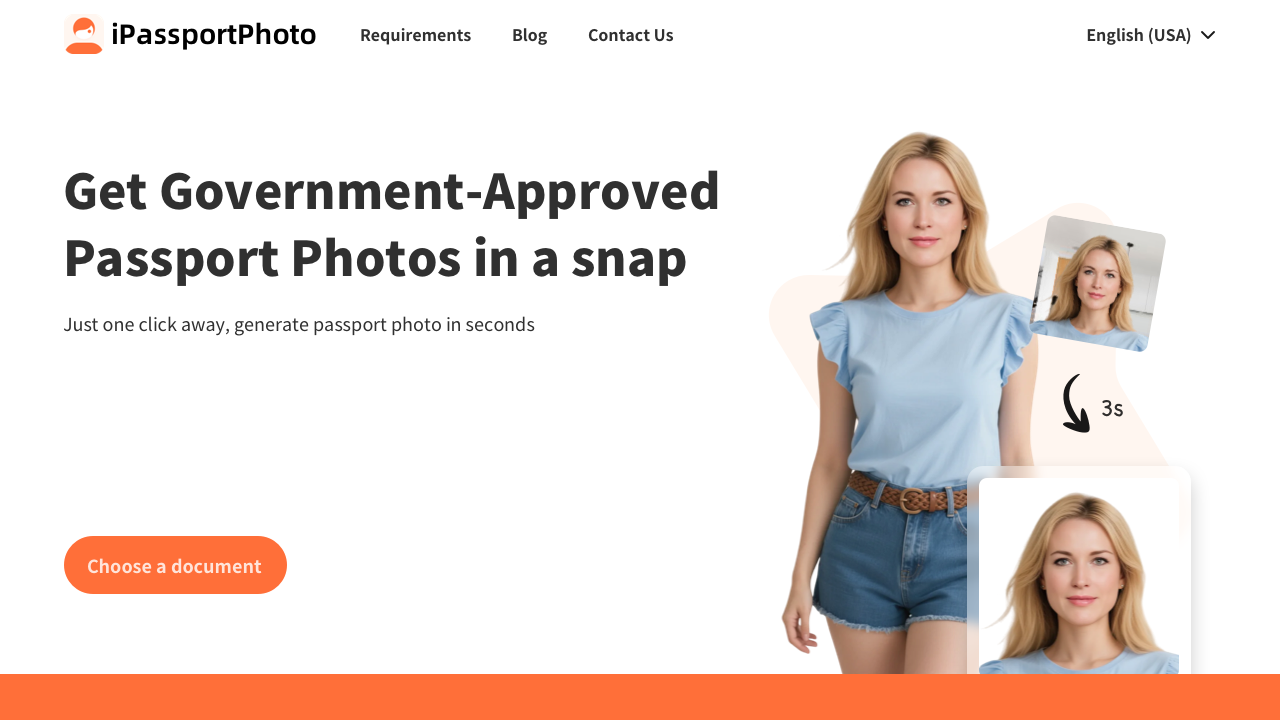Click the Passport Photos in a snap line
Viewport: 1280px width, 720px height.
click(x=375, y=257)
